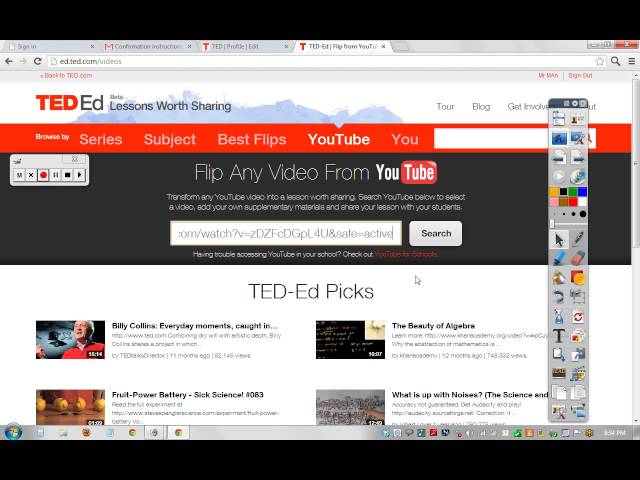Click the ExpressPoll globe icon in toolbox
The image size is (640, 480).
pyautogui.click(x=577, y=176)
